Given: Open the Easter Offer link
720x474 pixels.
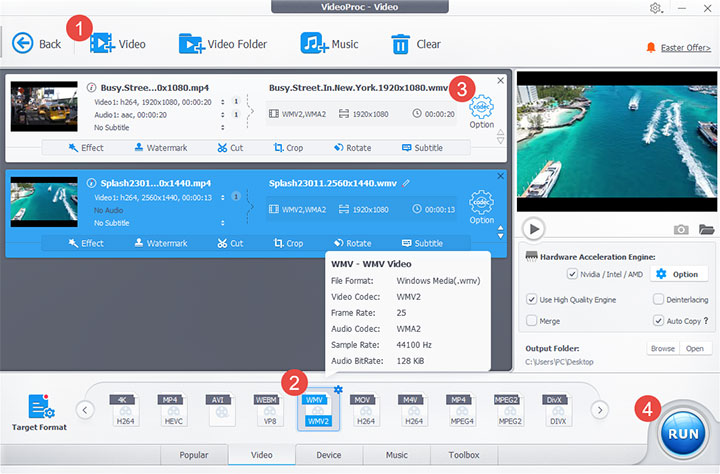Looking at the screenshot, I should pyautogui.click(x=685, y=48).
